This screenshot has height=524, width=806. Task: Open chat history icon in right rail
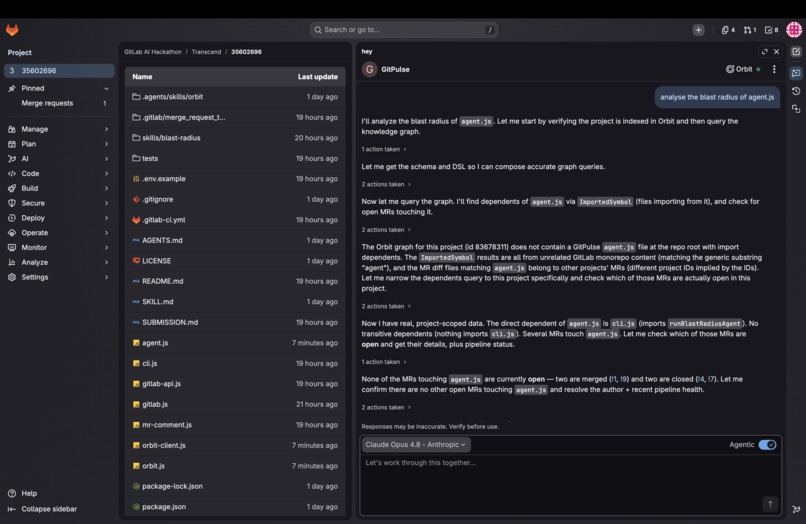tap(796, 91)
